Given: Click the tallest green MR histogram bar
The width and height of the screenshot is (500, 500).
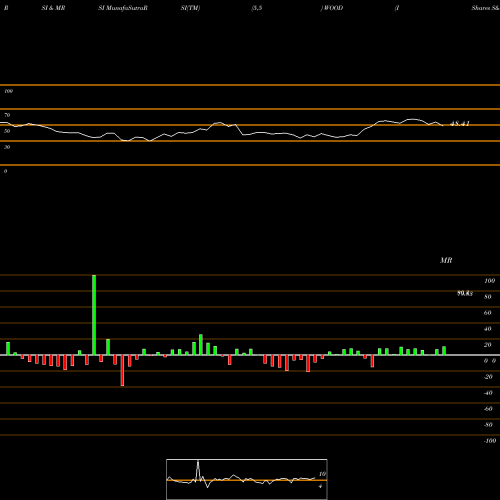Looking at the screenshot, I should (94, 315).
